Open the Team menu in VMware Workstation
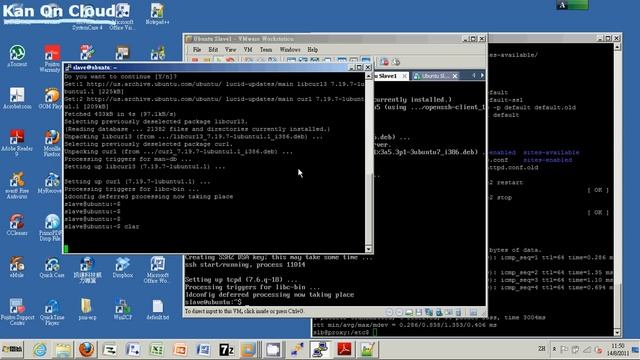Screen dimensions: 640x360 point(266,49)
